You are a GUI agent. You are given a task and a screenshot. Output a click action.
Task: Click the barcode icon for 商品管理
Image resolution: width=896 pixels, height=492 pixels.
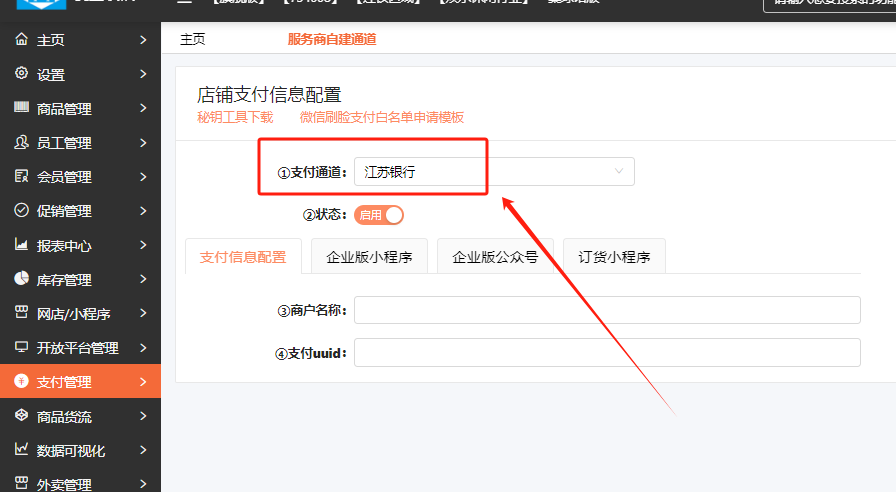coord(21,108)
